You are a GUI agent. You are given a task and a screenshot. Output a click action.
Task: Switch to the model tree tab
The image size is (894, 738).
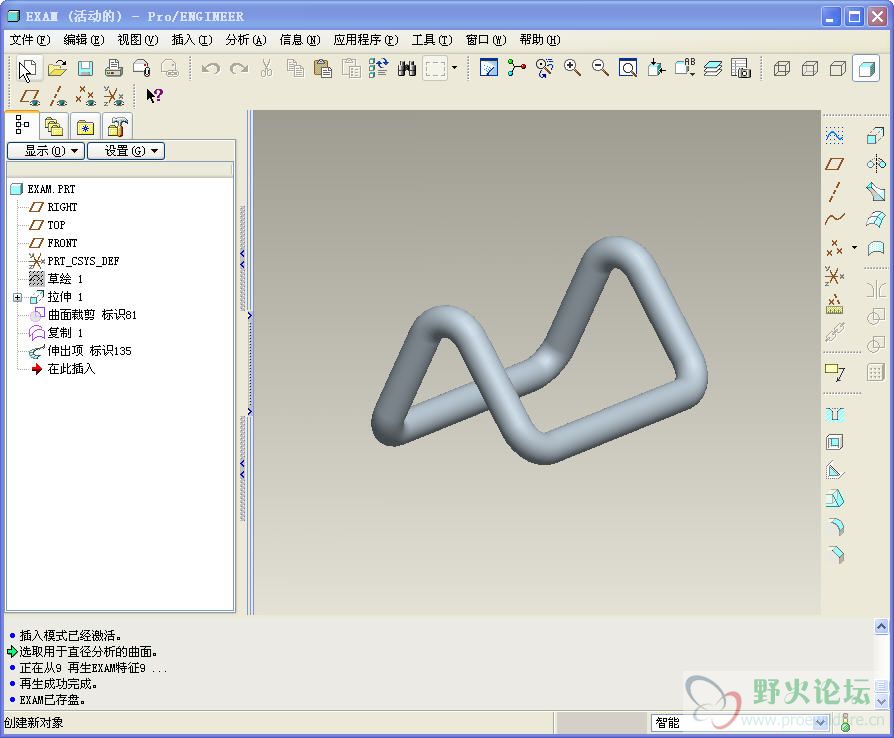(x=22, y=124)
